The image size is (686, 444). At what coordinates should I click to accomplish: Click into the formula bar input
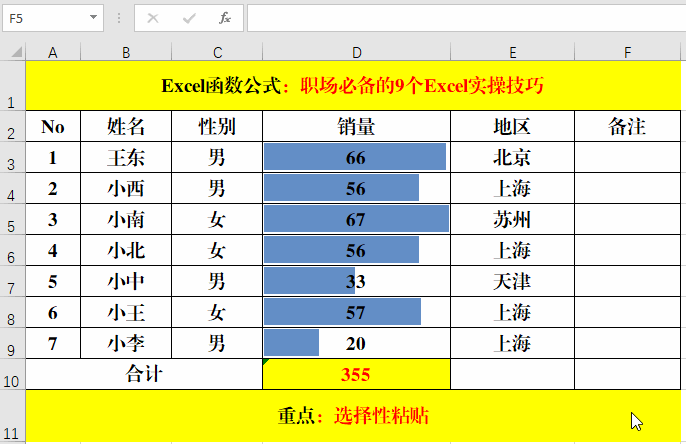tap(466, 18)
